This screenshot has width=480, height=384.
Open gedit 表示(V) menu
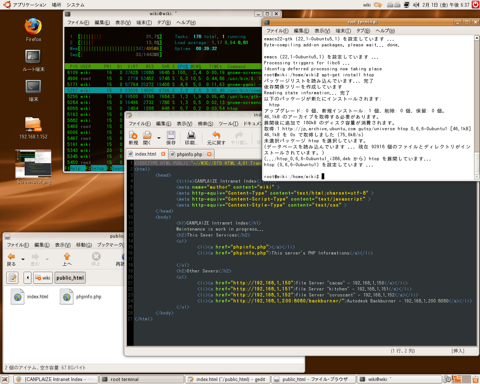[184, 124]
